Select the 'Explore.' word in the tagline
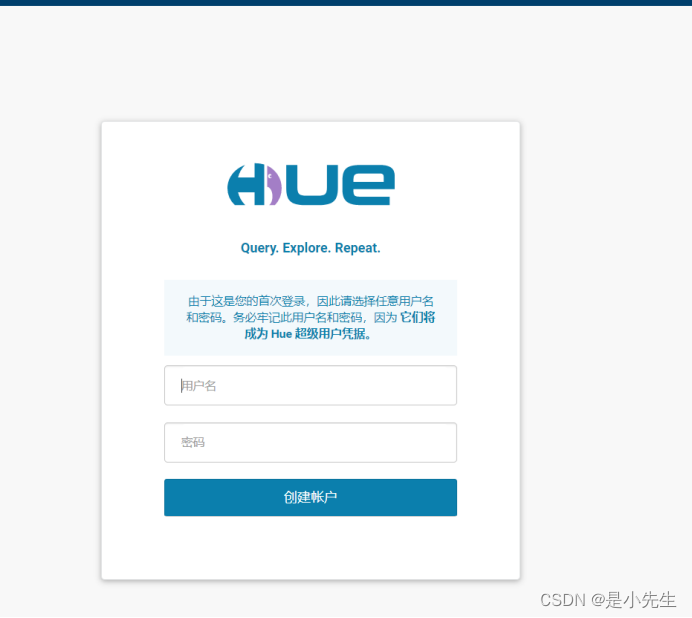The width and height of the screenshot is (692, 618). (306, 248)
